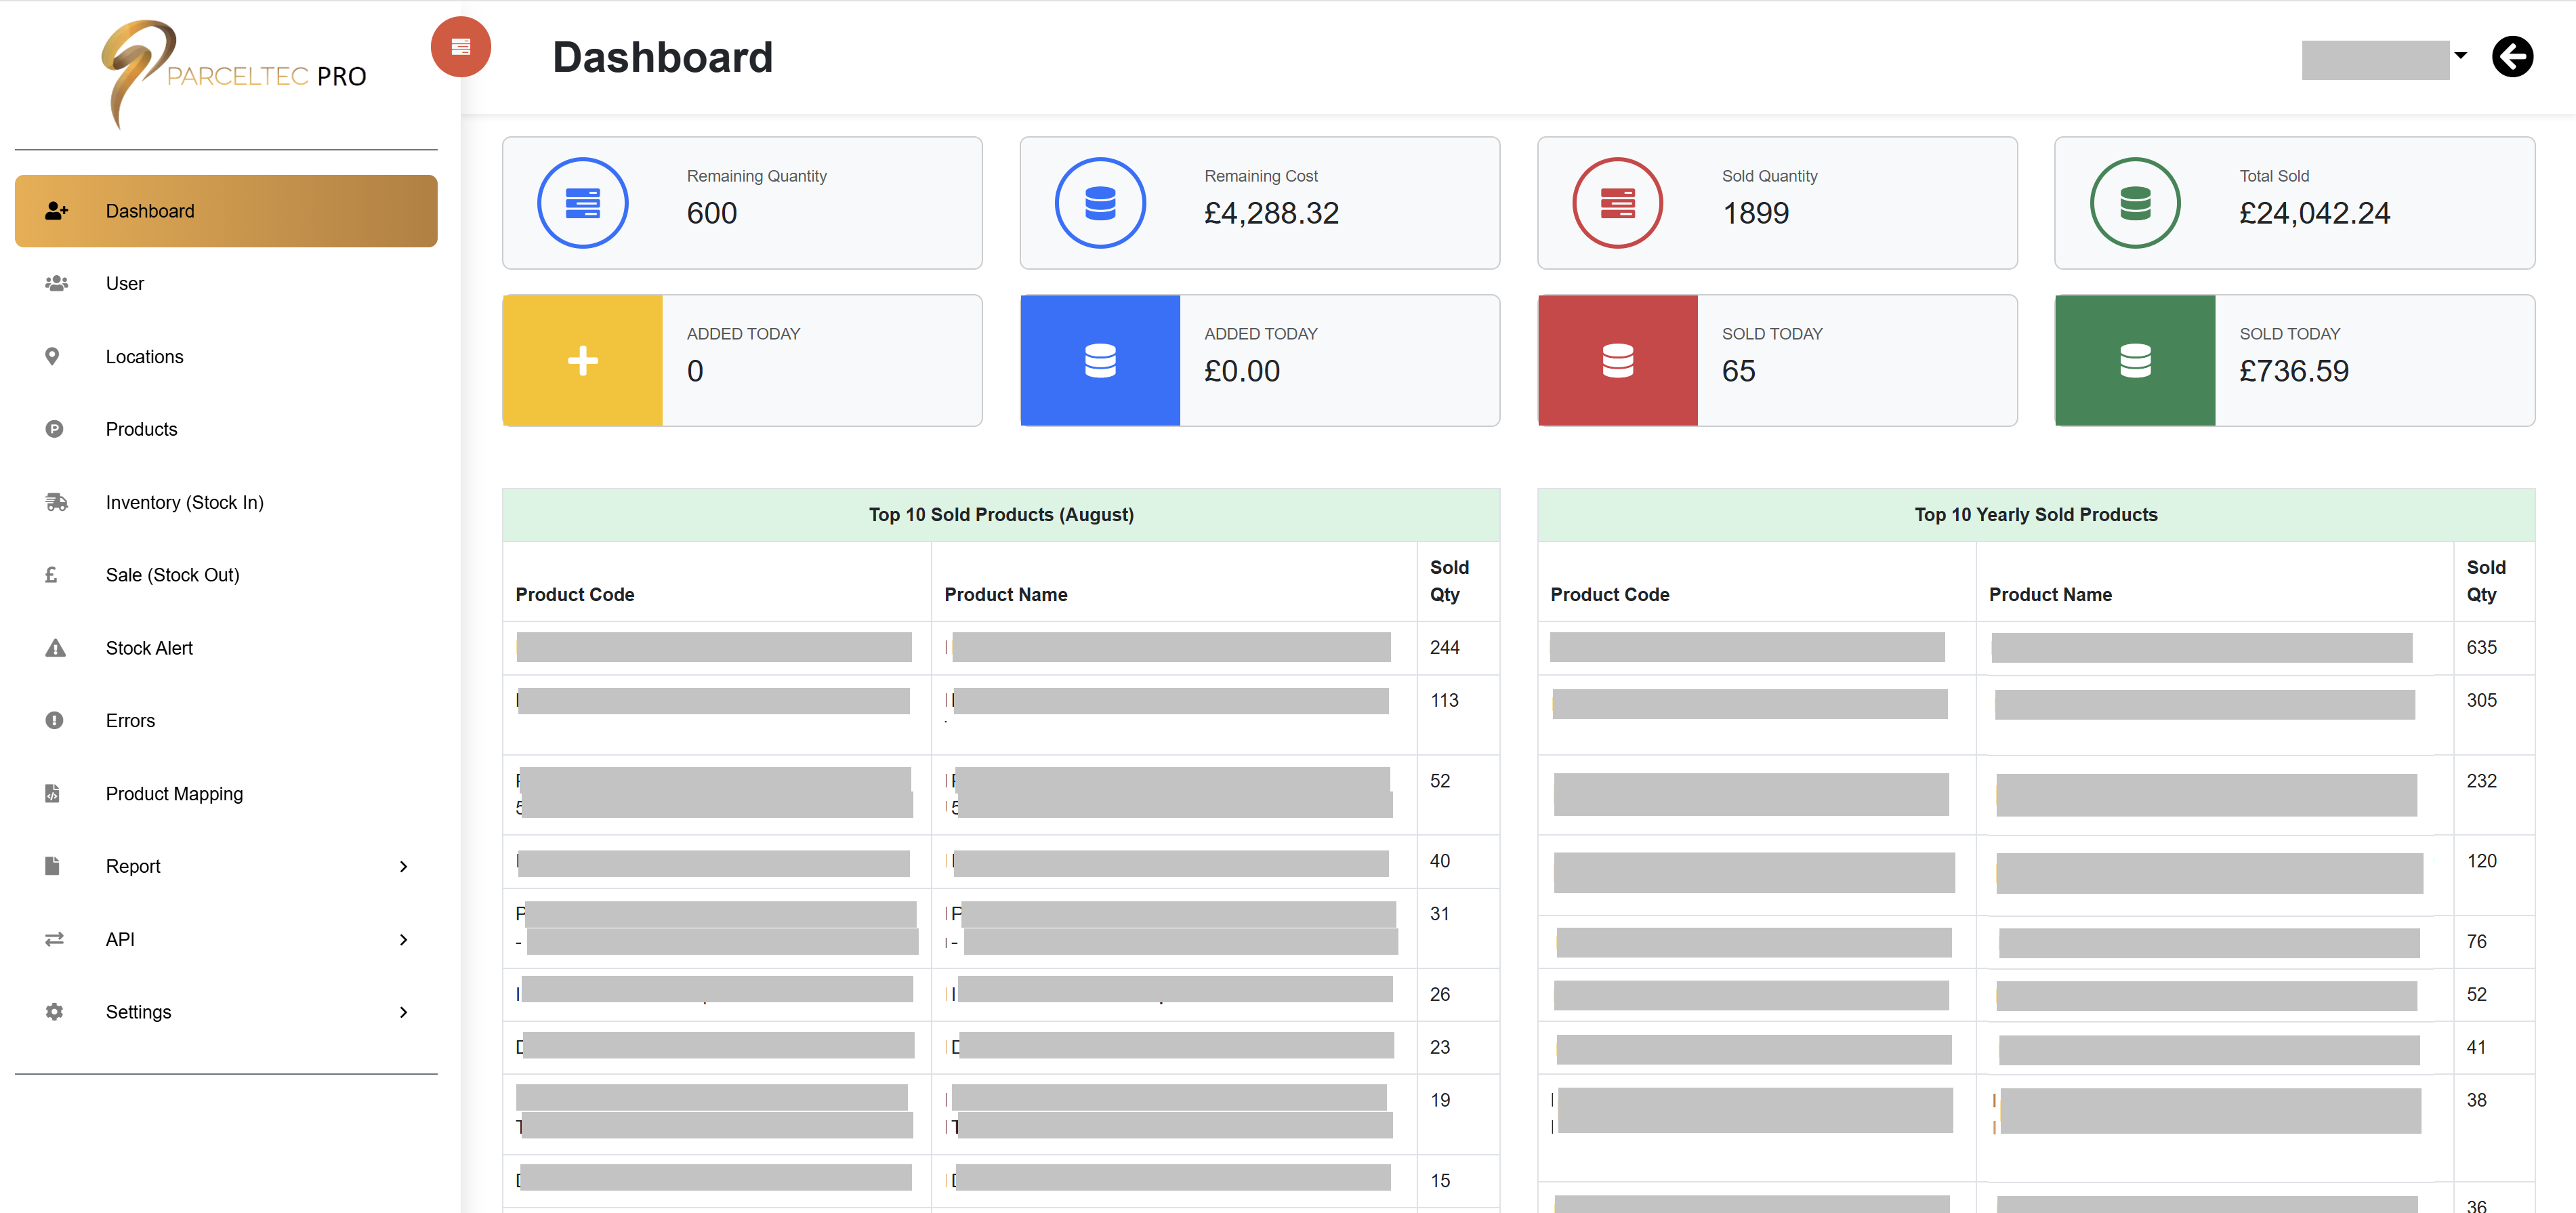This screenshot has width=2576, height=1213.
Task: Click the Locations map pin icon
Action: [x=53, y=356]
